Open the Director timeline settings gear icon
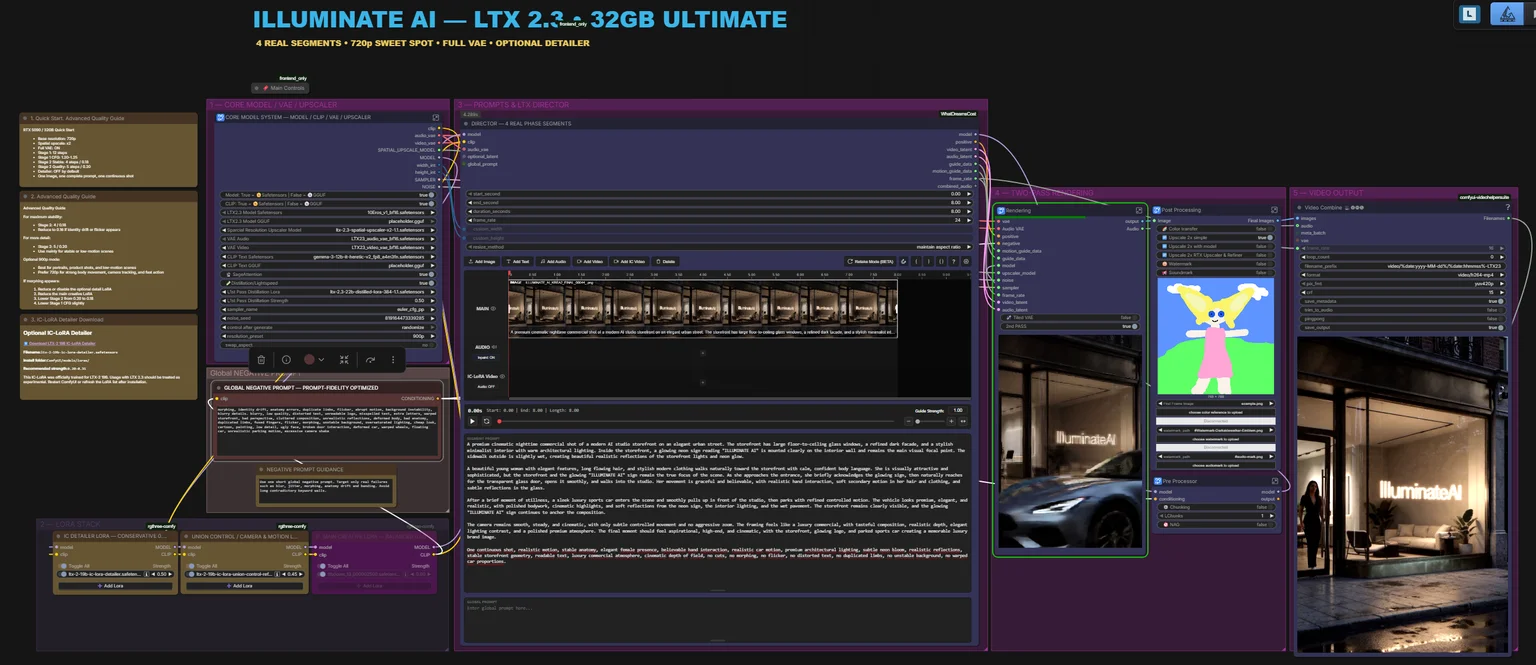This screenshot has width=1536, height=665. click(x=966, y=261)
